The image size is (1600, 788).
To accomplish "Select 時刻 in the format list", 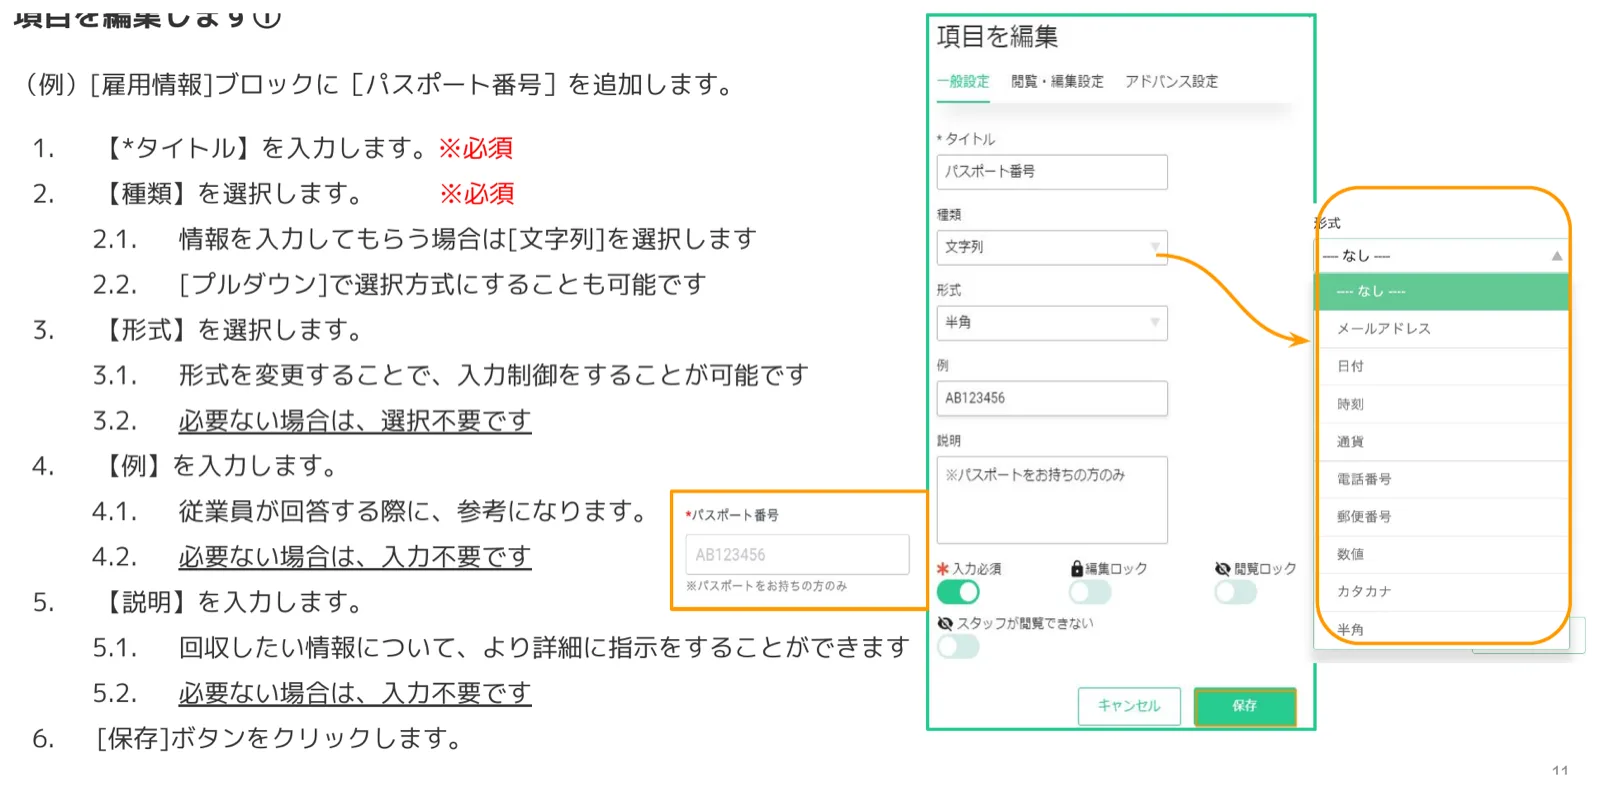I will click(1441, 404).
